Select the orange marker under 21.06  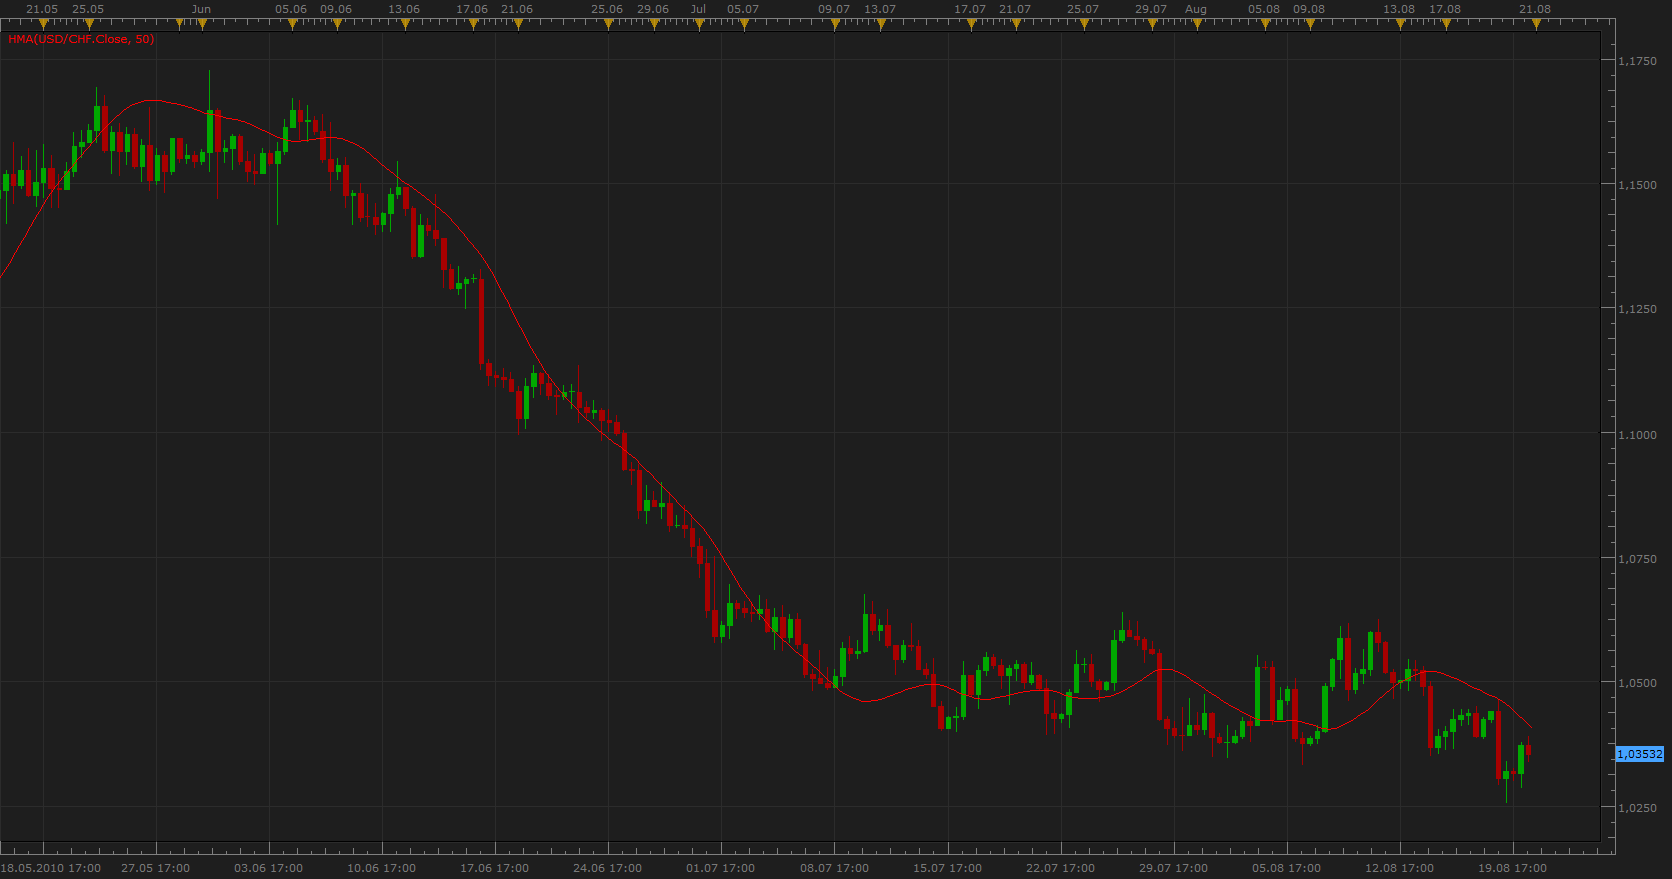click(518, 24)
